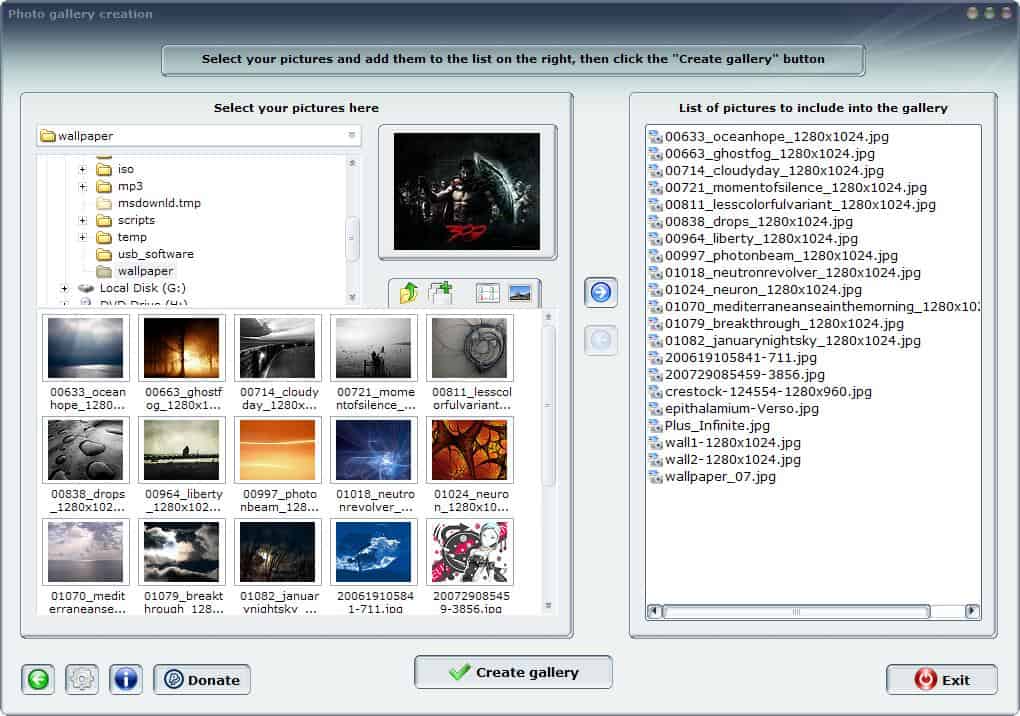Switch to the list view icon
1020x716 pixels.
point(487,293)
